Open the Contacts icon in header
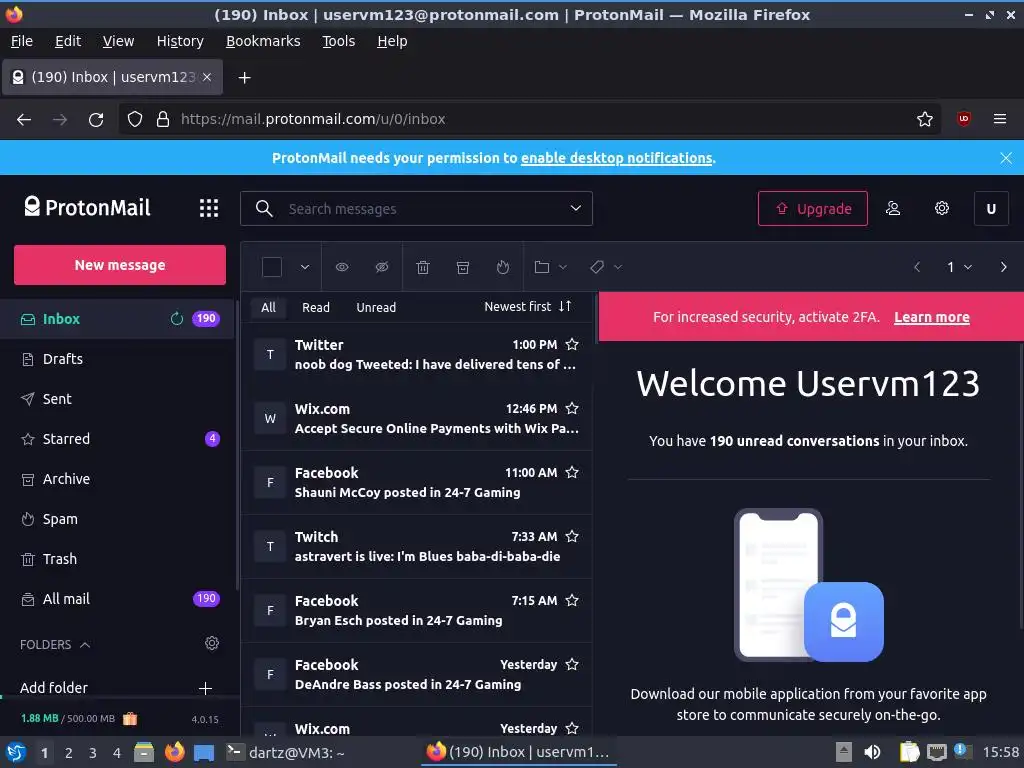Viewport: 1024px width, 768px height. [x=893, y=208]
